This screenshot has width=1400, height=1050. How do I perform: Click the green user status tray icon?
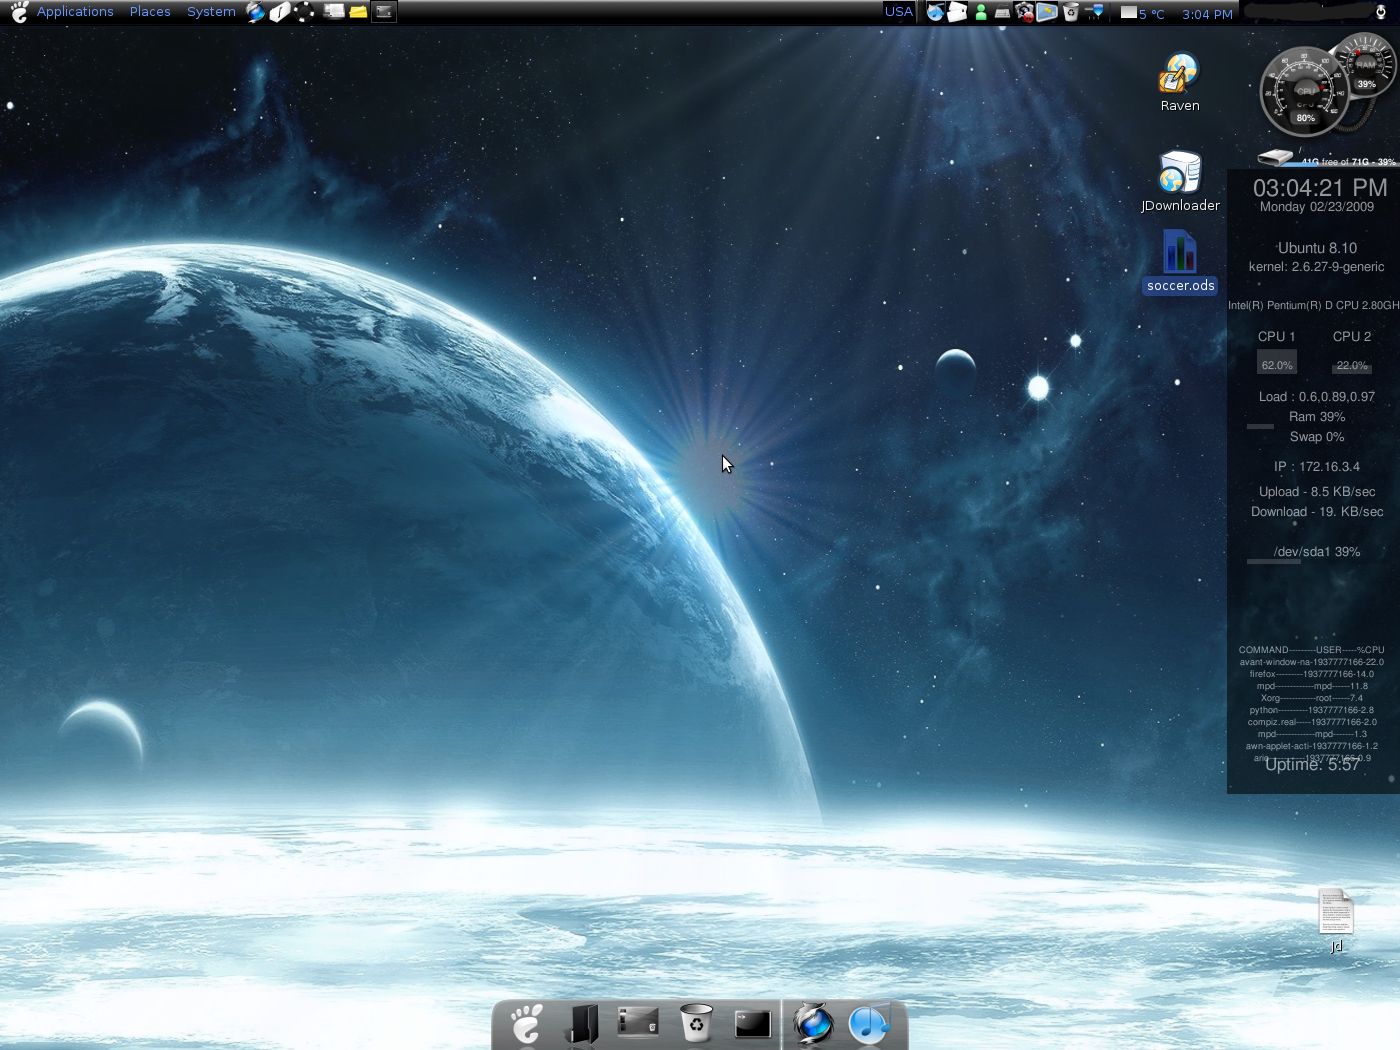pos(980,12)
